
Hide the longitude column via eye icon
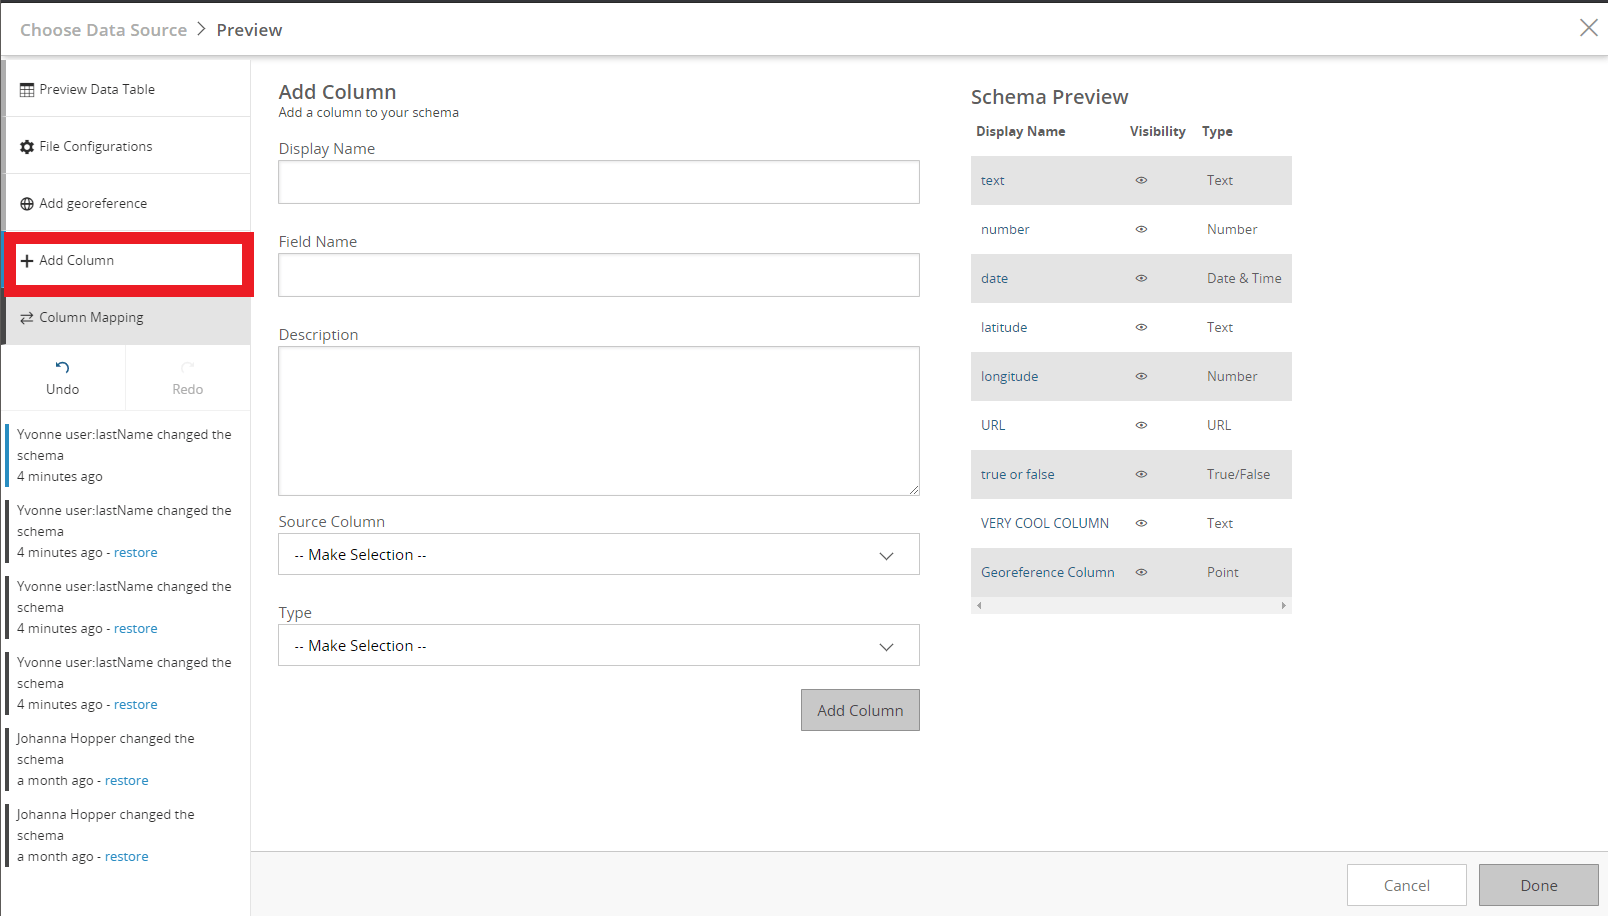[1141, 377]
